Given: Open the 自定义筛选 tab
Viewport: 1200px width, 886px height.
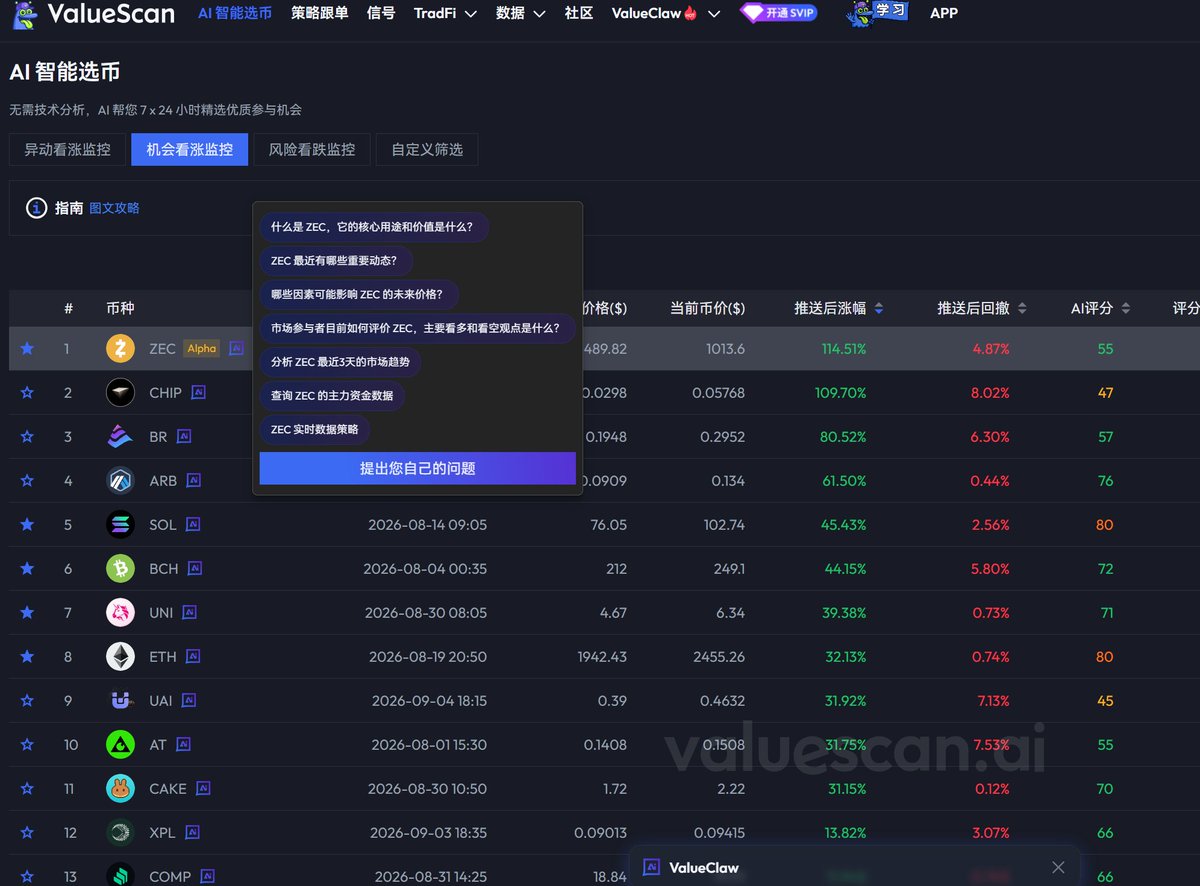Looking at the screenshot, I should click(x=427, y=149).
